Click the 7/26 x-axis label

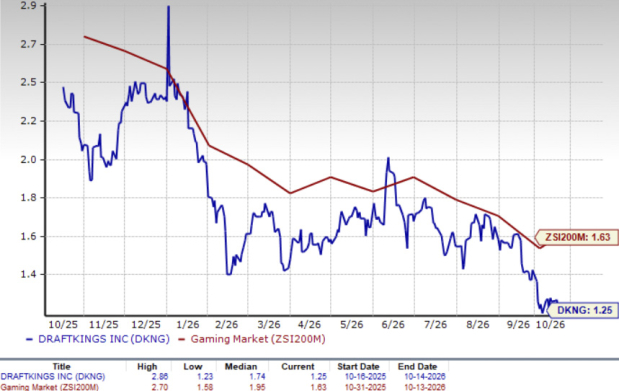435,325
